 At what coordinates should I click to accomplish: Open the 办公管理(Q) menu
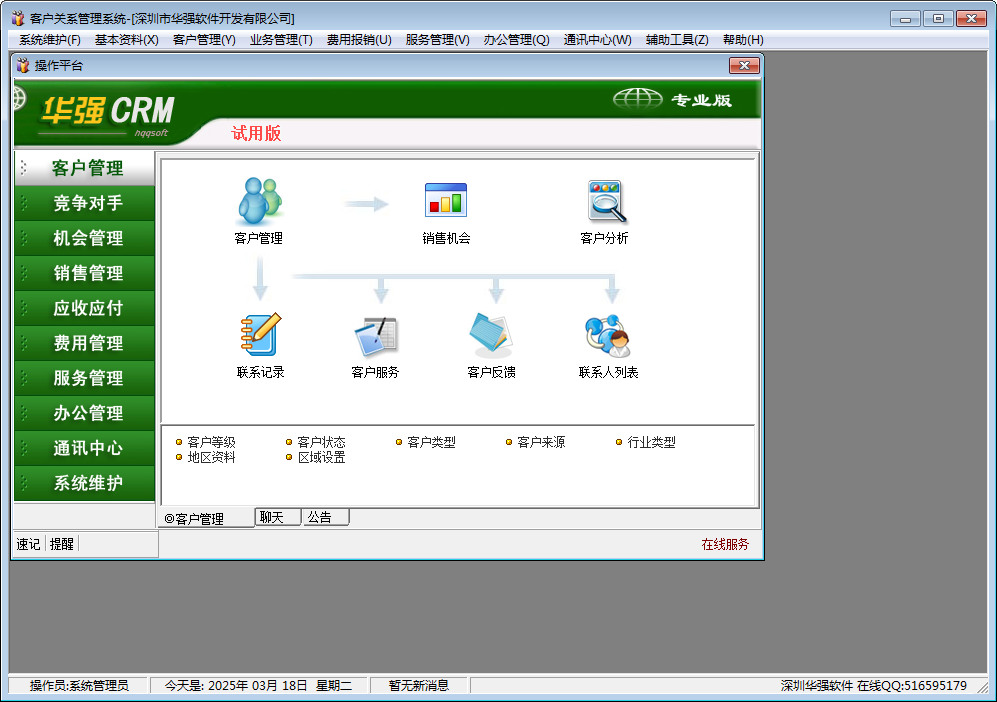[516, 40]
